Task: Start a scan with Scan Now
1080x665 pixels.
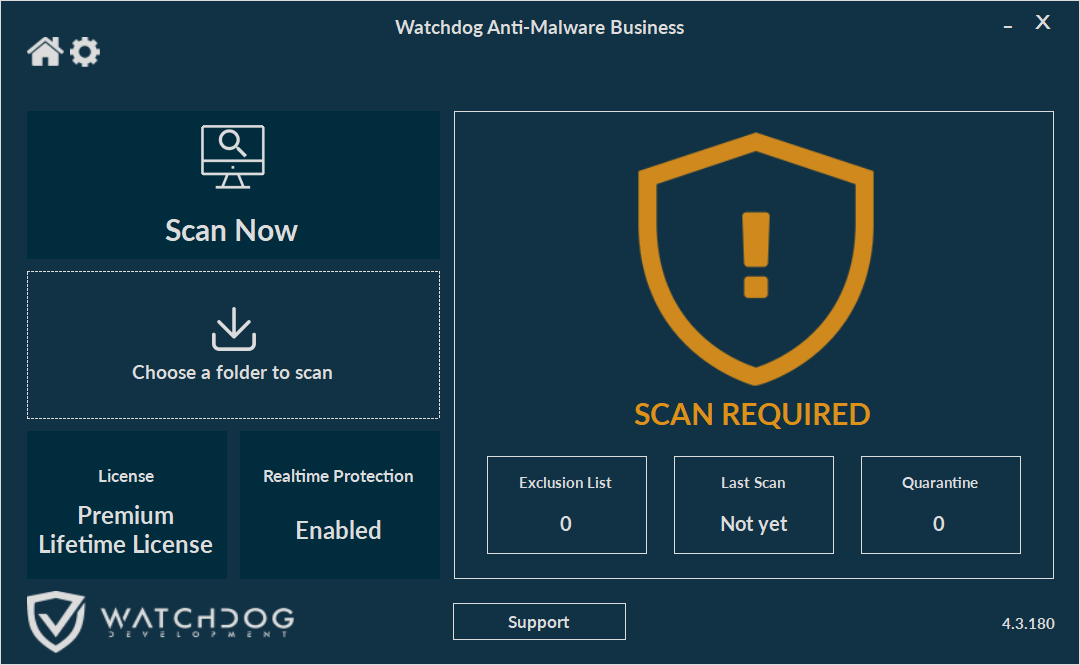Action: 233,185
